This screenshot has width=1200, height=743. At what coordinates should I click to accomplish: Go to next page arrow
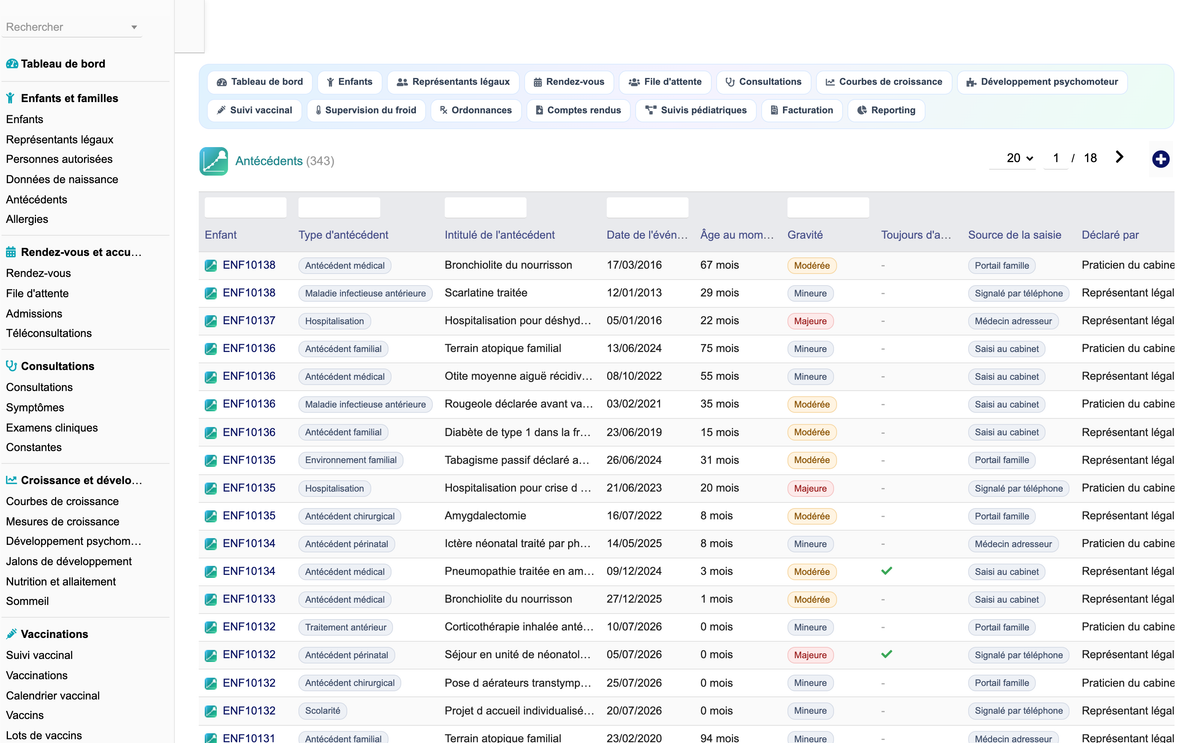click(x=1119, y=157)
